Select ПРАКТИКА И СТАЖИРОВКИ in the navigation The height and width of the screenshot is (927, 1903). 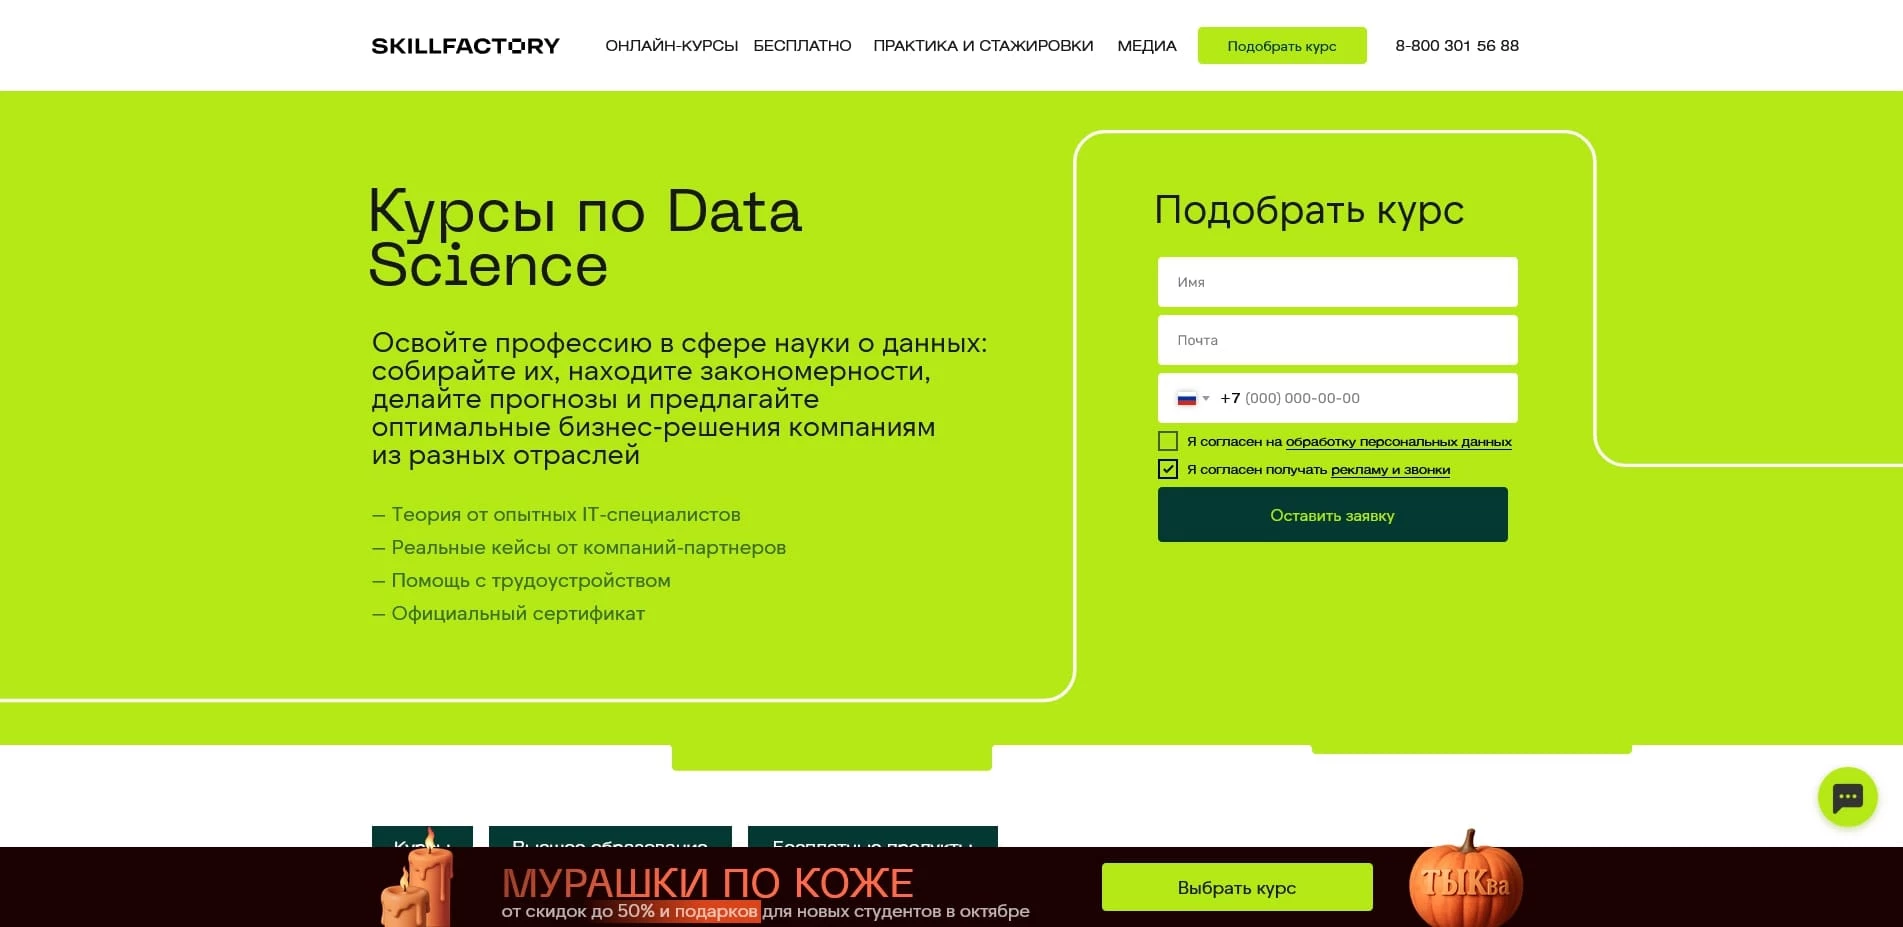click(983, 45)
